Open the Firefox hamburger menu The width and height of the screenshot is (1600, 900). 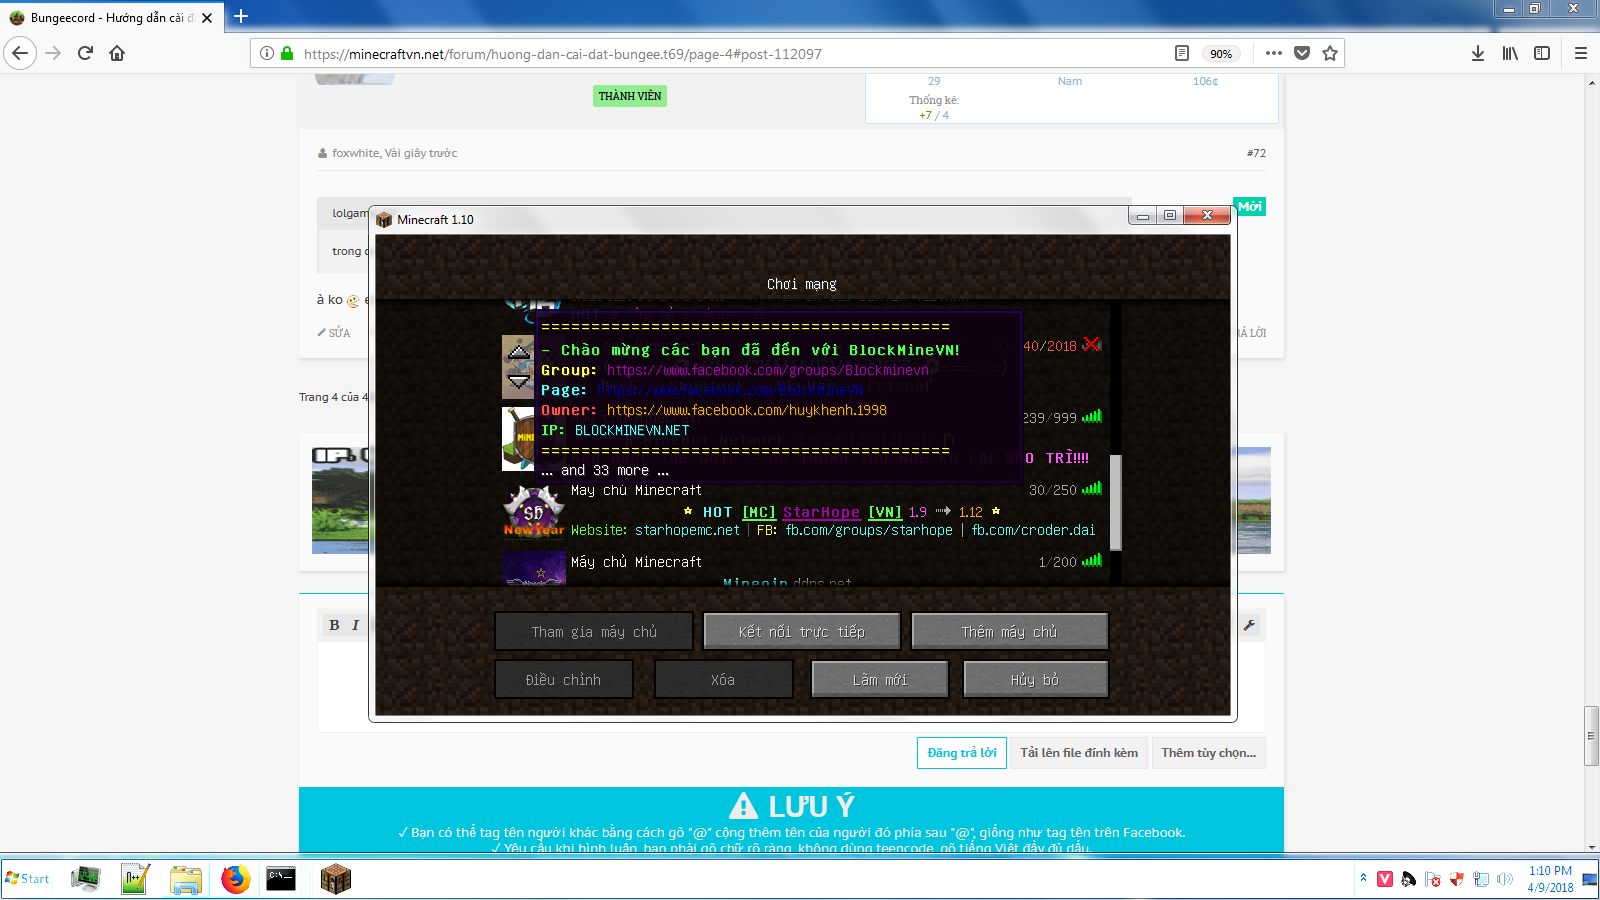(1581, 53)
